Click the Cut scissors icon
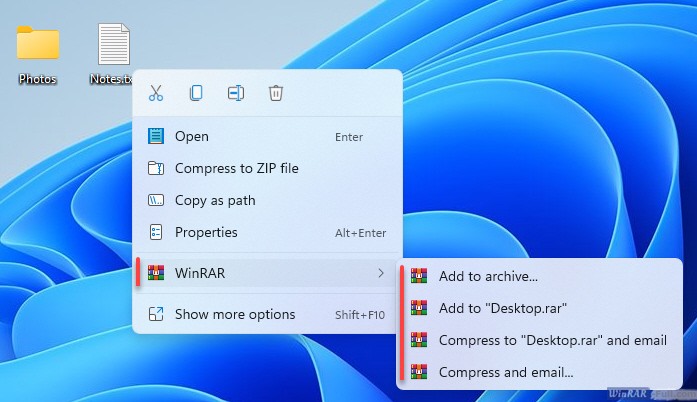697x402 pixels. tap(155, 93)
